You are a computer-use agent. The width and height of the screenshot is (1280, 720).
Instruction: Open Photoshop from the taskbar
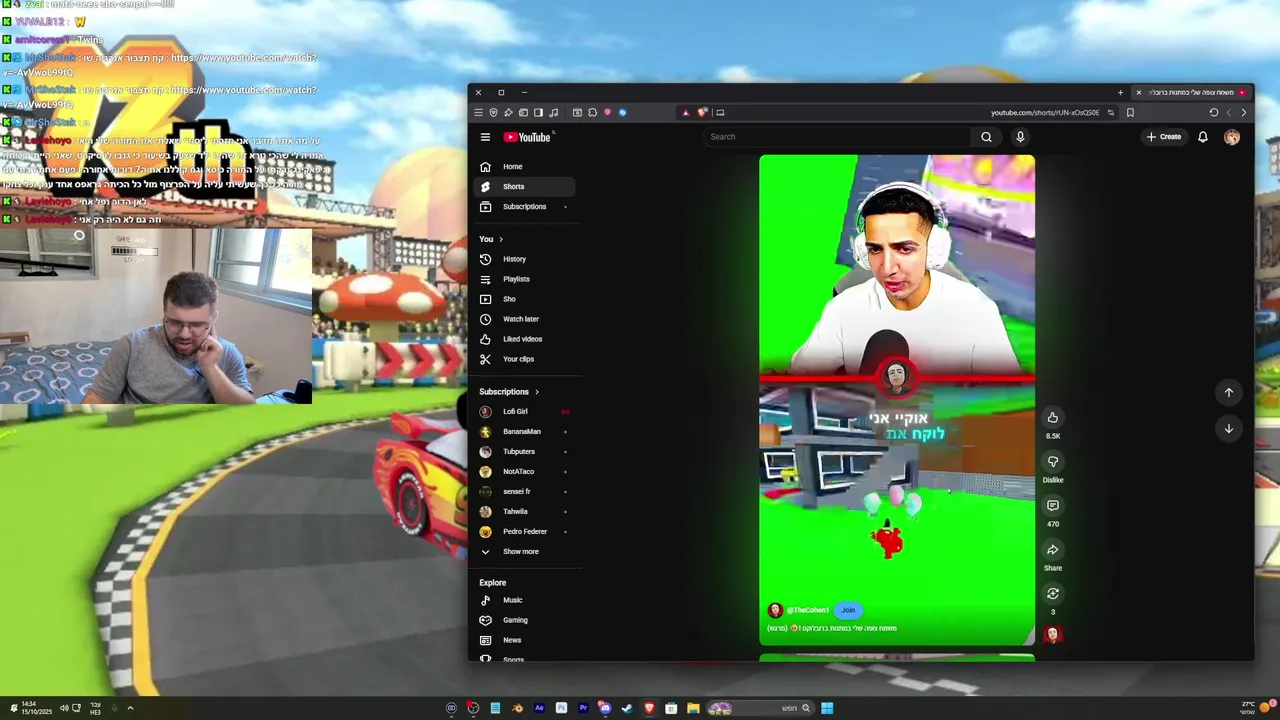coord(561,708)
